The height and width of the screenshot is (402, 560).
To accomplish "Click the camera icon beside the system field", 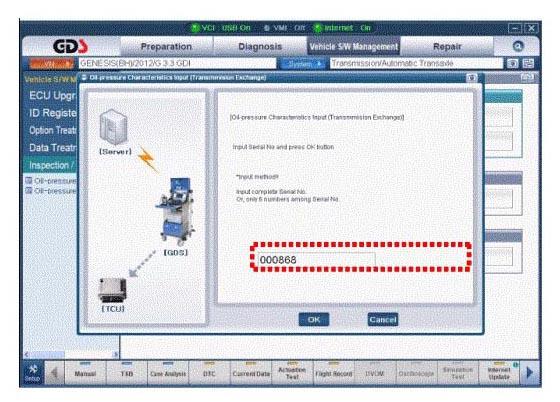I will pos(512,64).
